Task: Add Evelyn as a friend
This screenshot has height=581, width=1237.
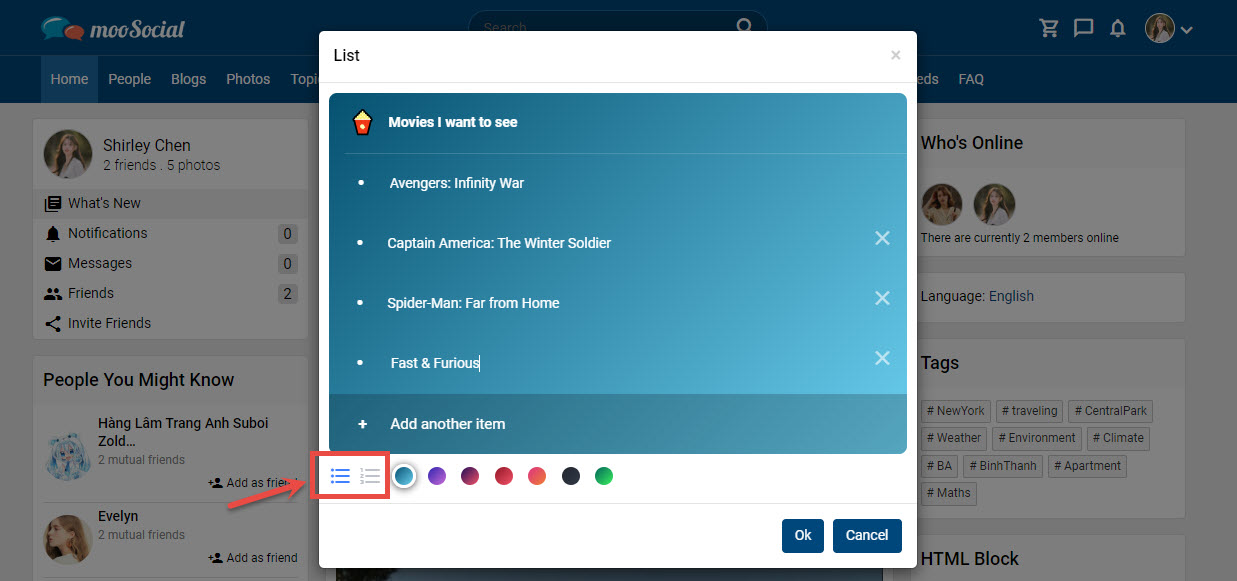Action: point(253,558)
